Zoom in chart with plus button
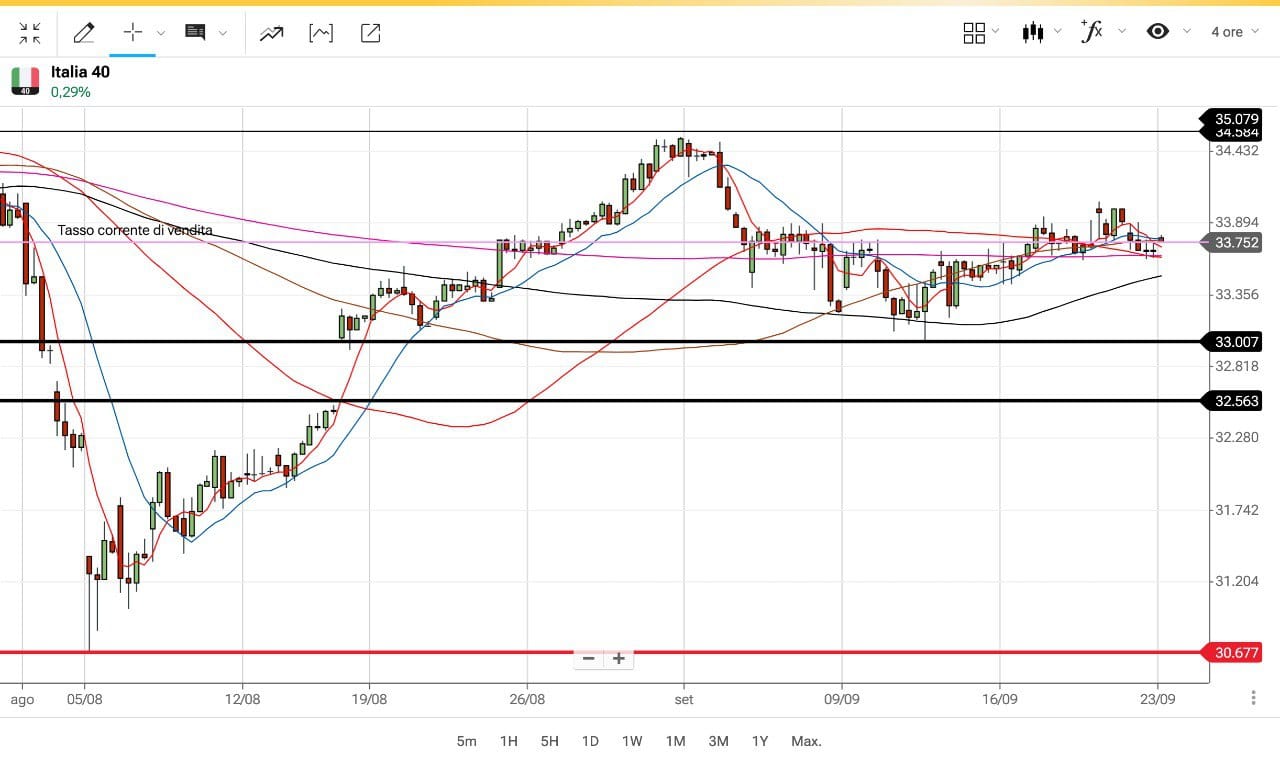 pos(619,658)
